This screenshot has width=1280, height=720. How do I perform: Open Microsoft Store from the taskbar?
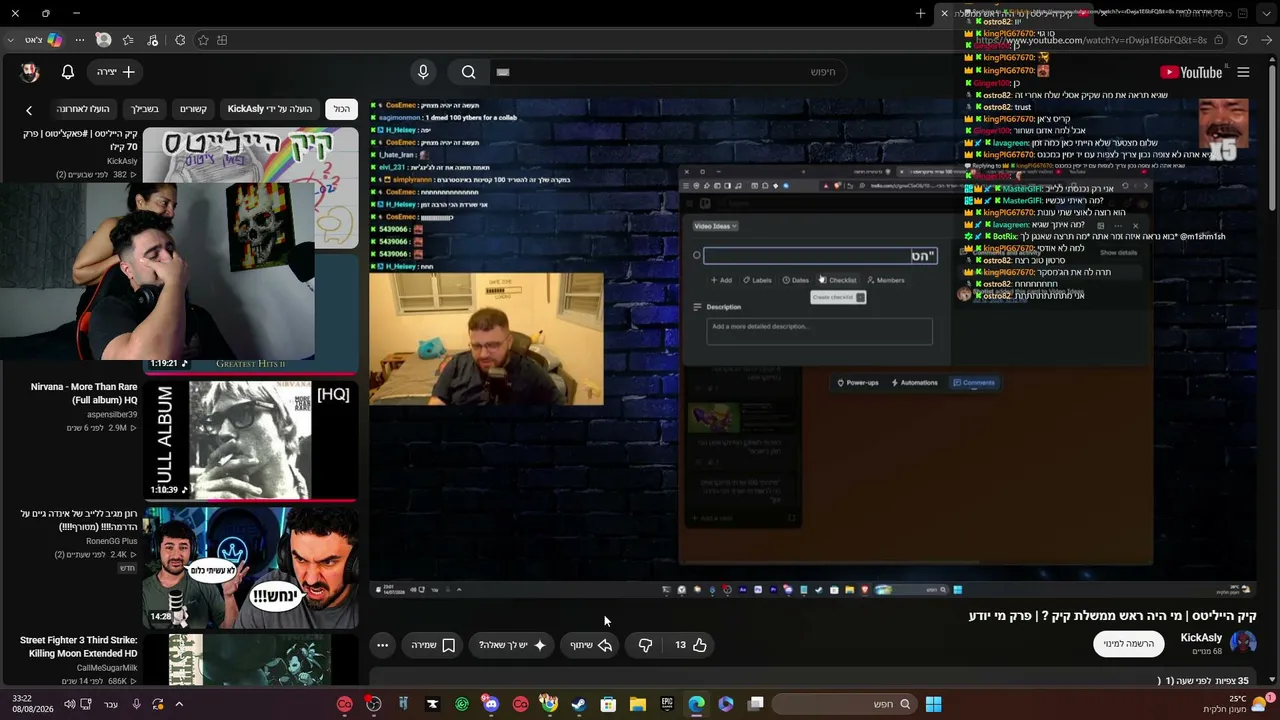coord(608,704)
